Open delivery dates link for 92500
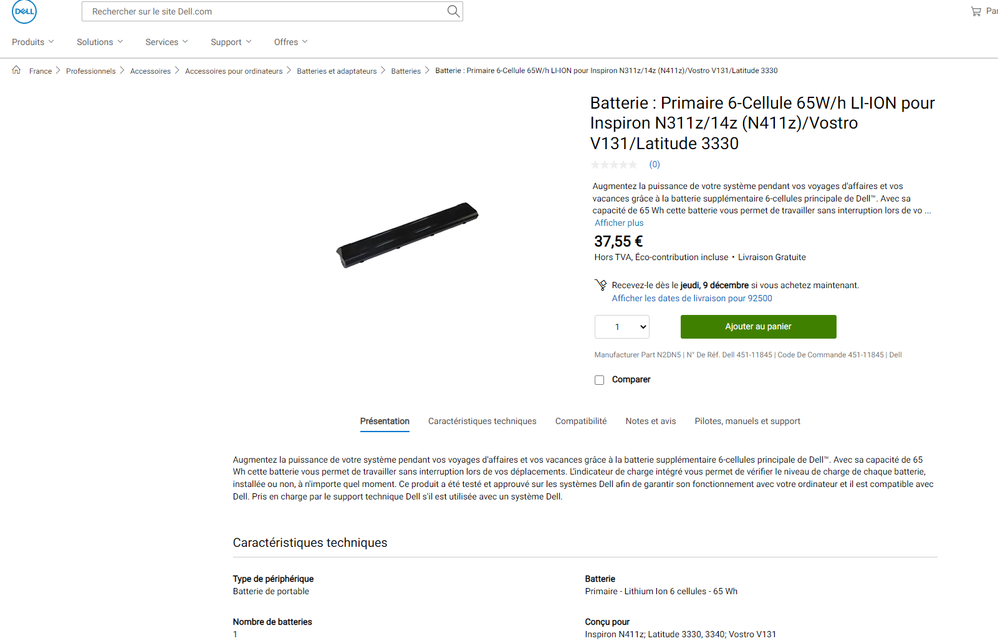 click(692, 298)
